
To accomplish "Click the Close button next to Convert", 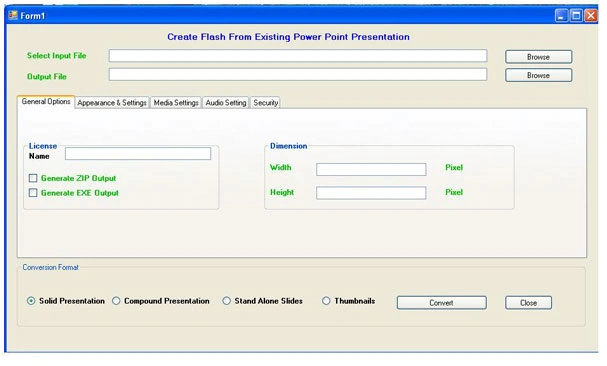I will click(528, 303).
